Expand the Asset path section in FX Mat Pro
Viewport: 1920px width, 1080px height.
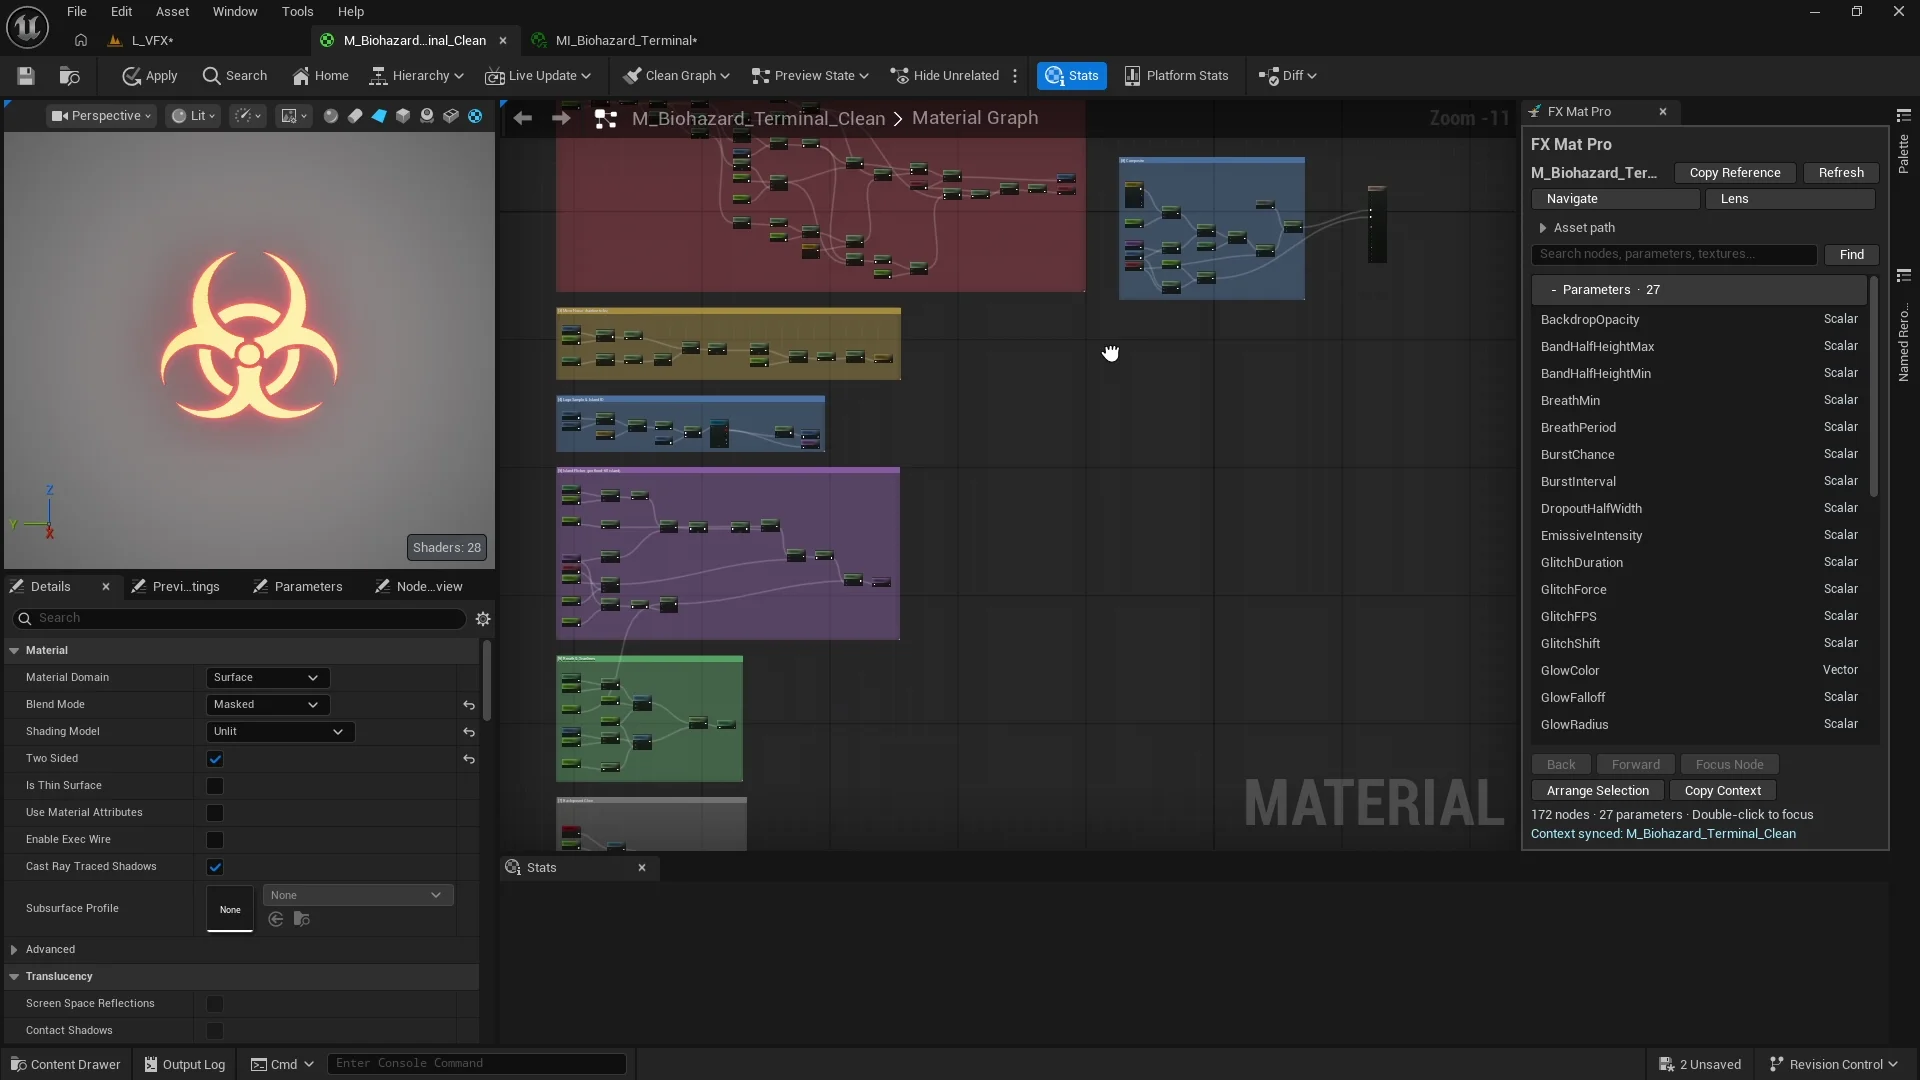(1543, 228)
